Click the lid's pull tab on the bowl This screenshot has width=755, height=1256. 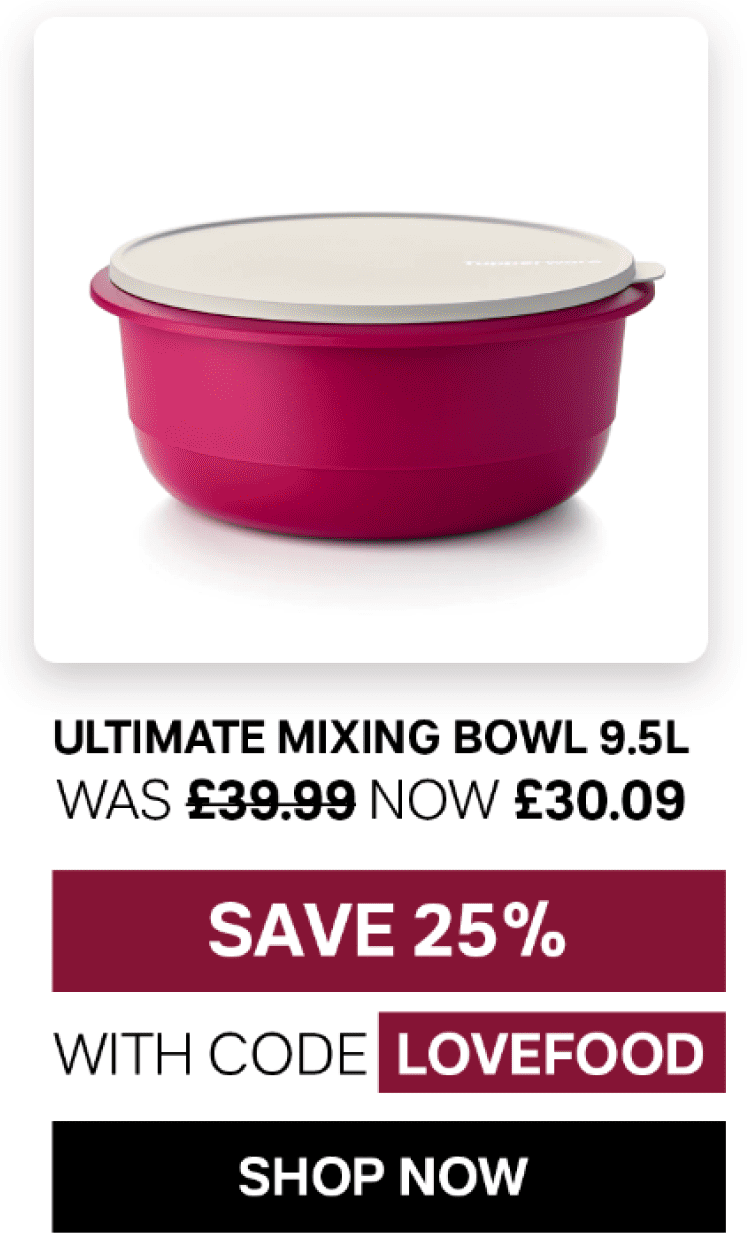point(648,271)
